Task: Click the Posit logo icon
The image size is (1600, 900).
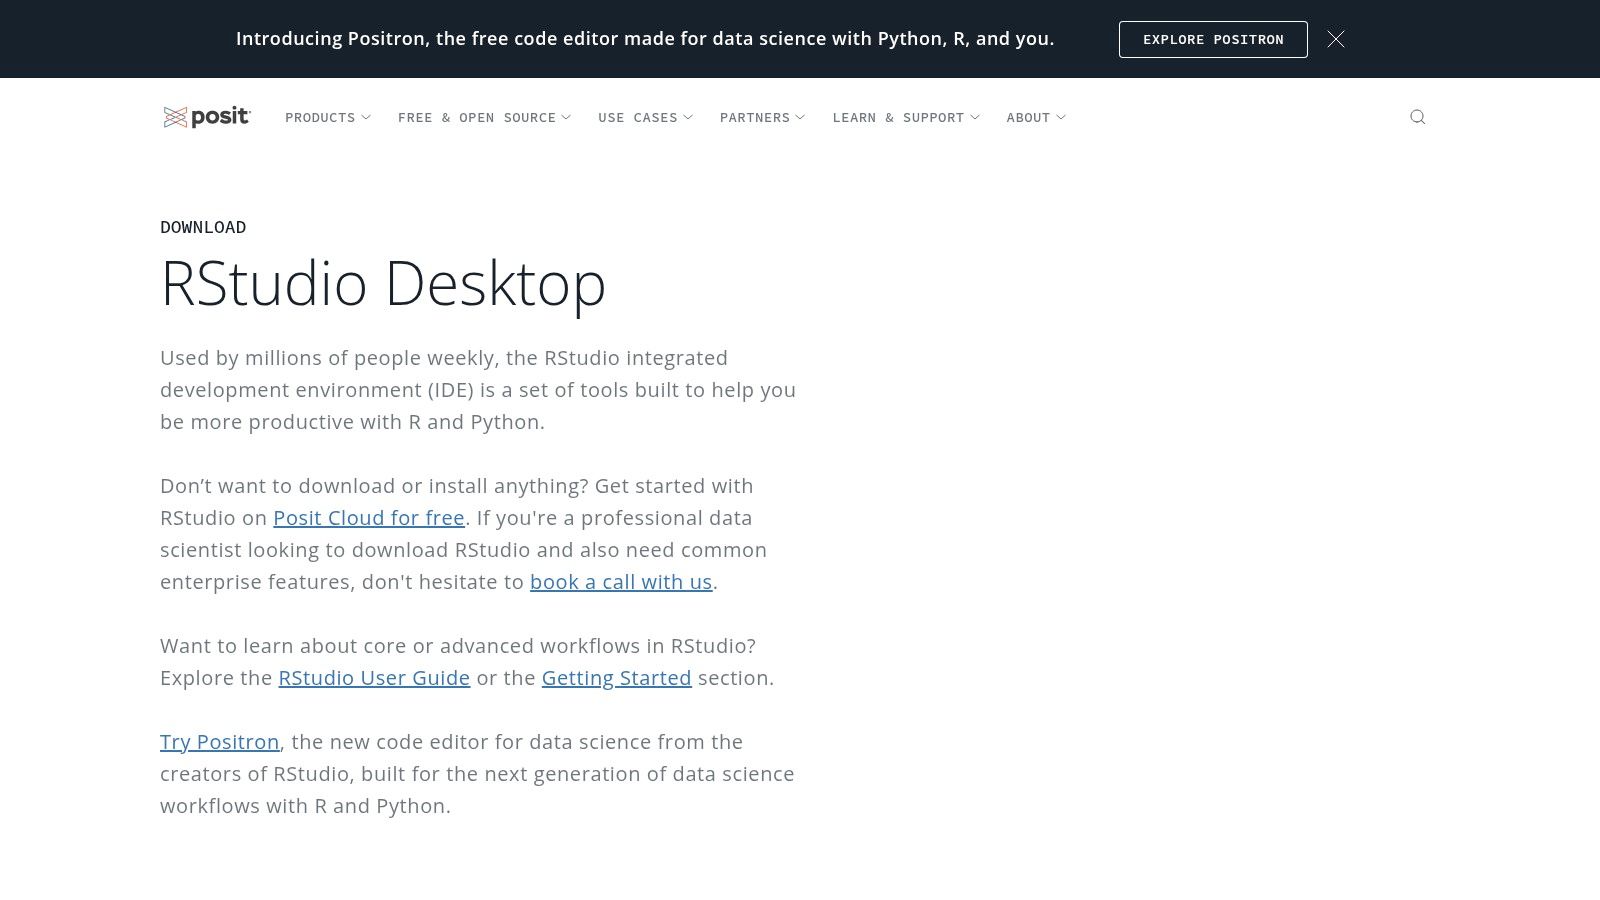Action: click(175, 117)
